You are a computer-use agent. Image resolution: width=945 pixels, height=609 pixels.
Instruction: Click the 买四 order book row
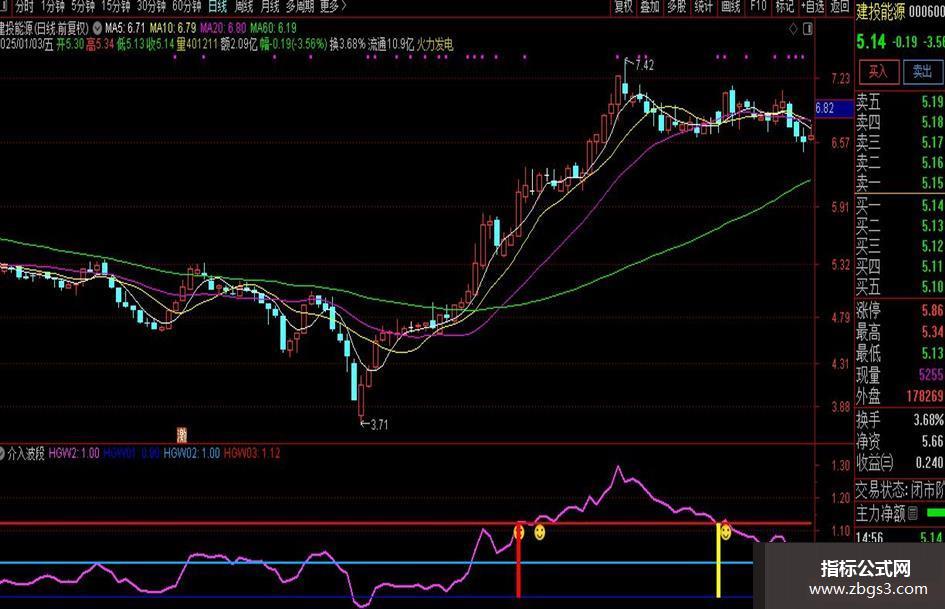tap(900, 266)
